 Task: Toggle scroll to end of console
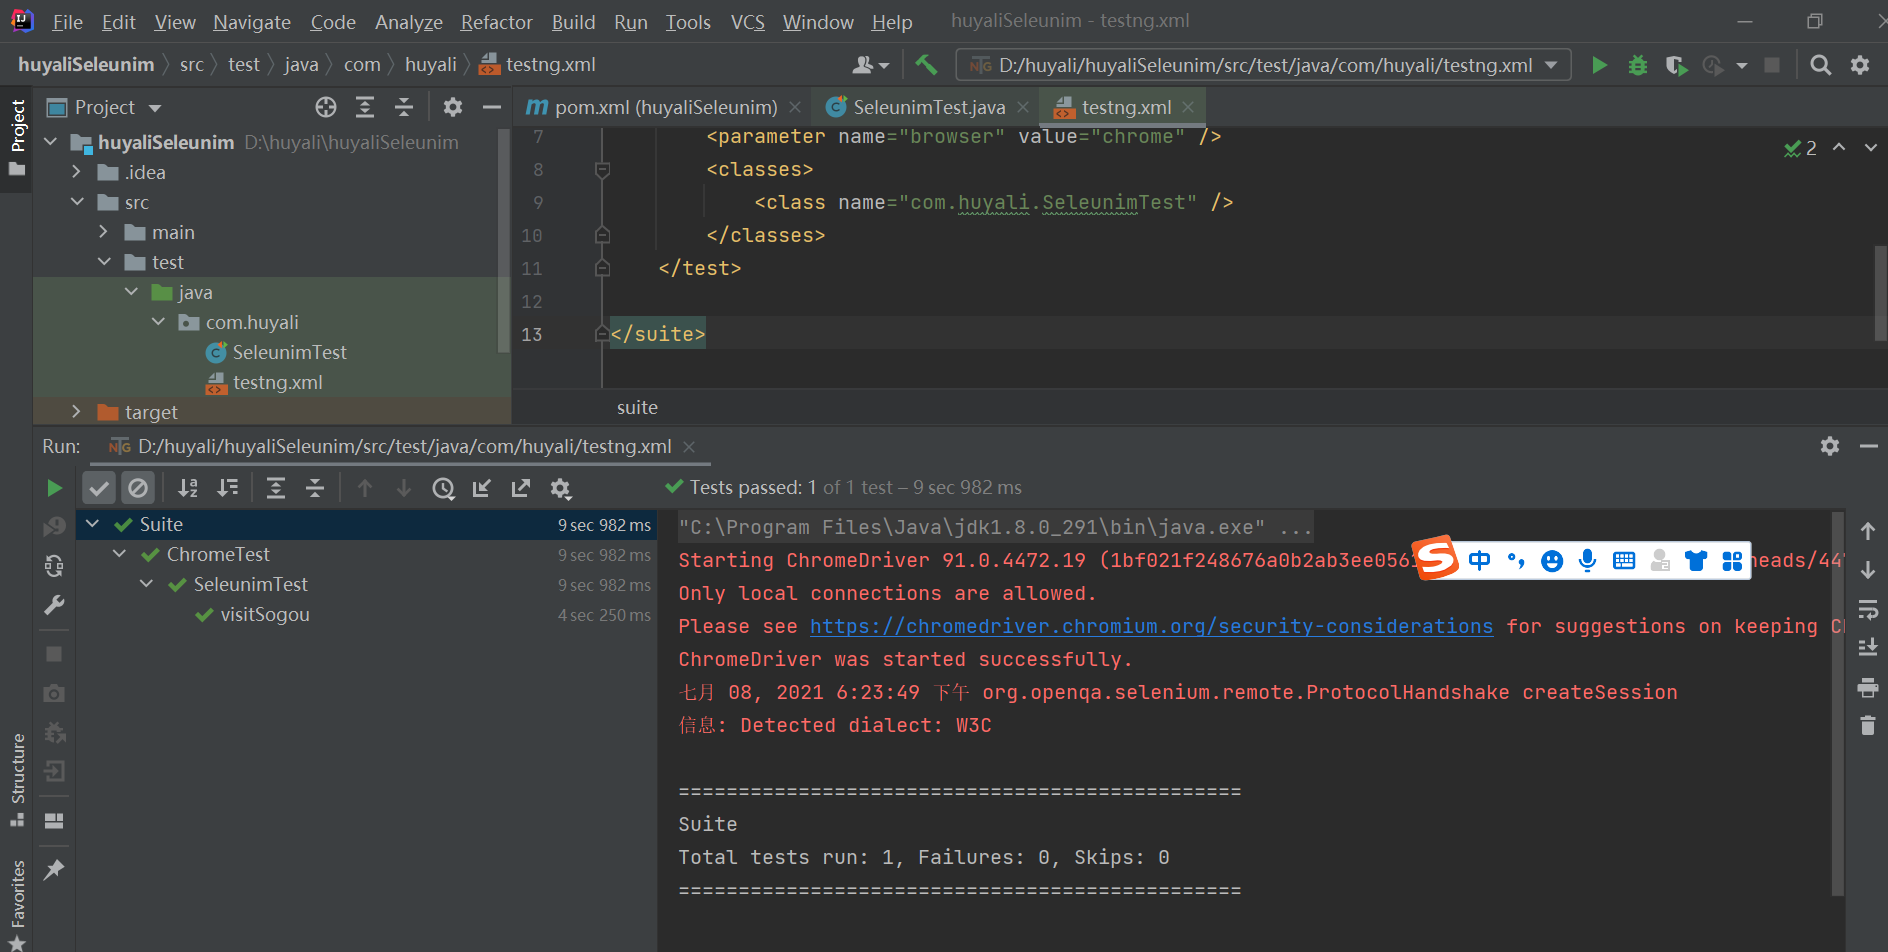[x=1867, y=647]
